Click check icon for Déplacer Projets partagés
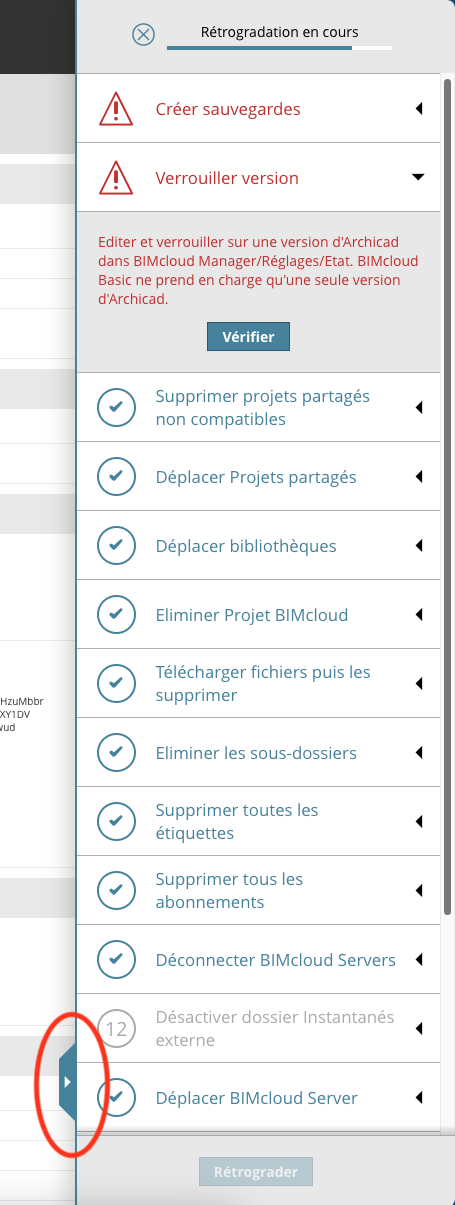Image resolution: width=455 pixels, height=1205 pixels. 117,476
